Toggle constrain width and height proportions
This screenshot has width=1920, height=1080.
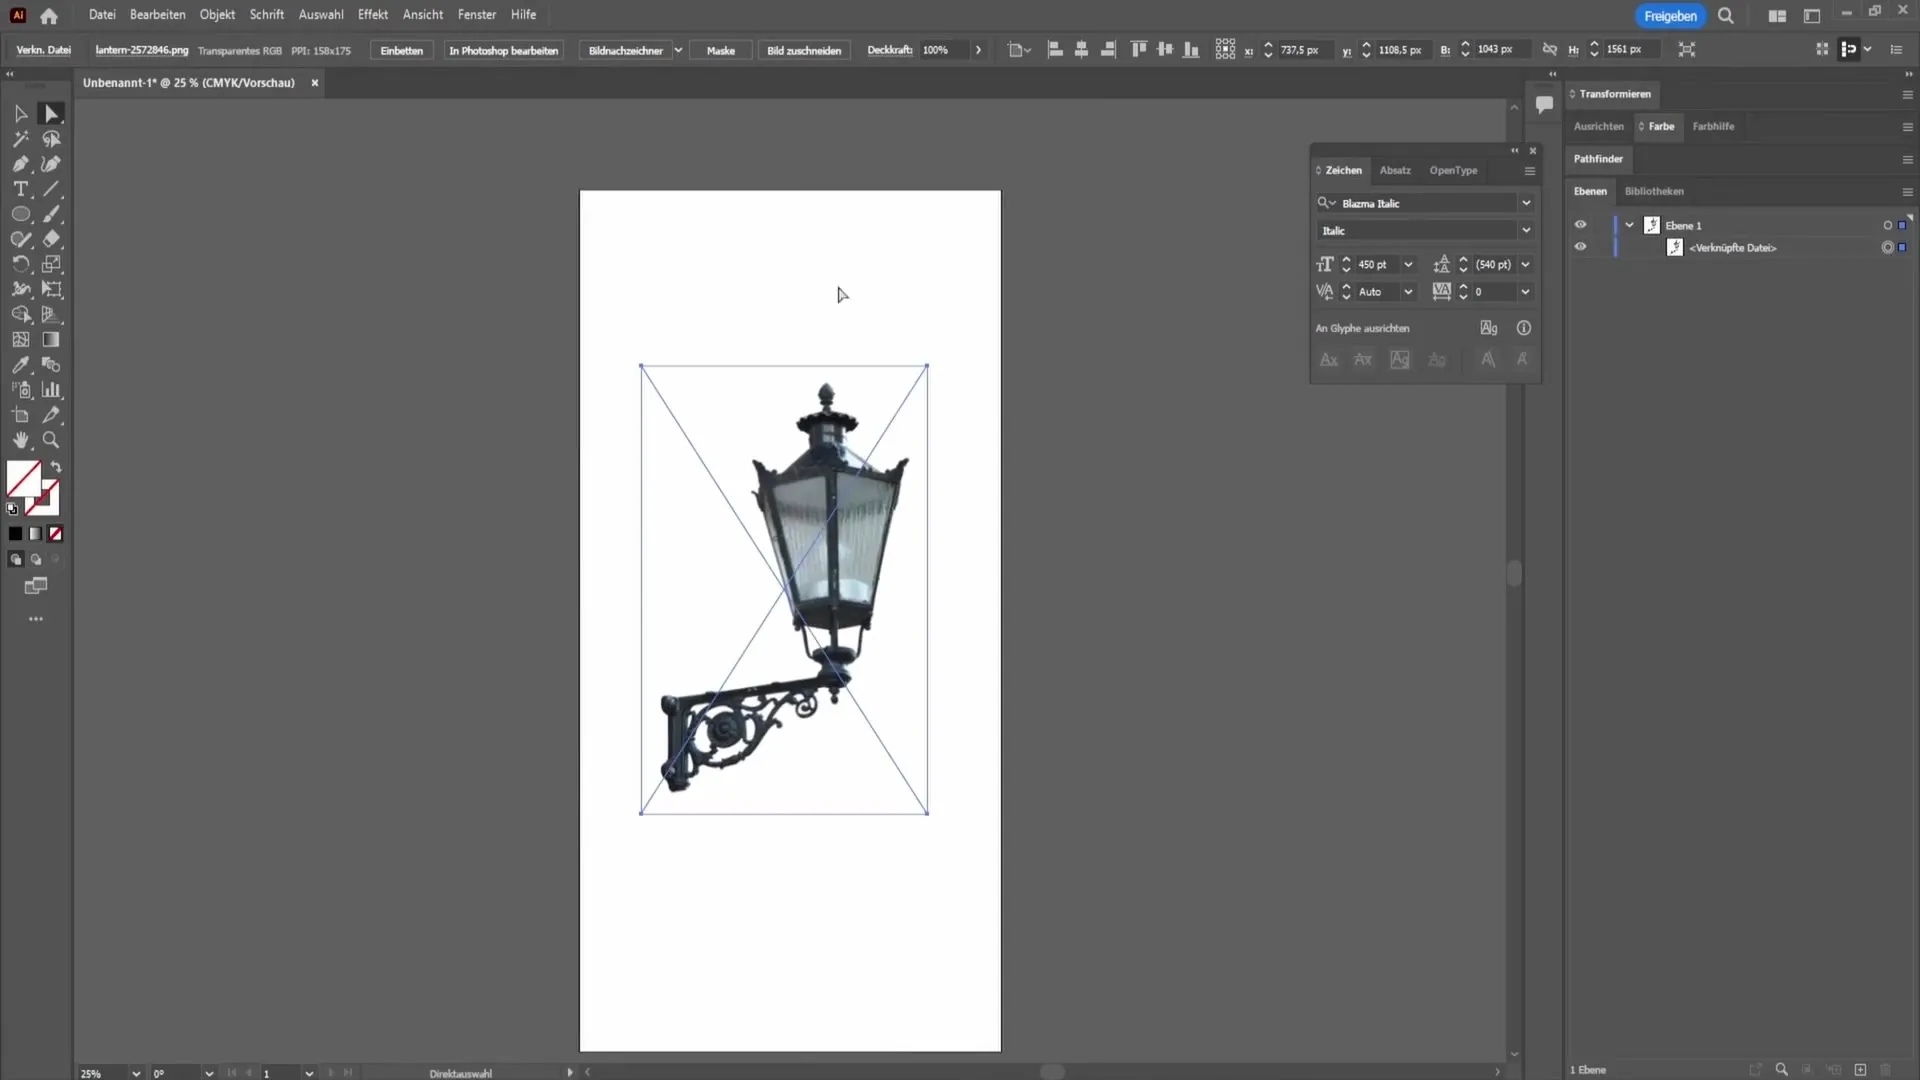click(1549, 49)
